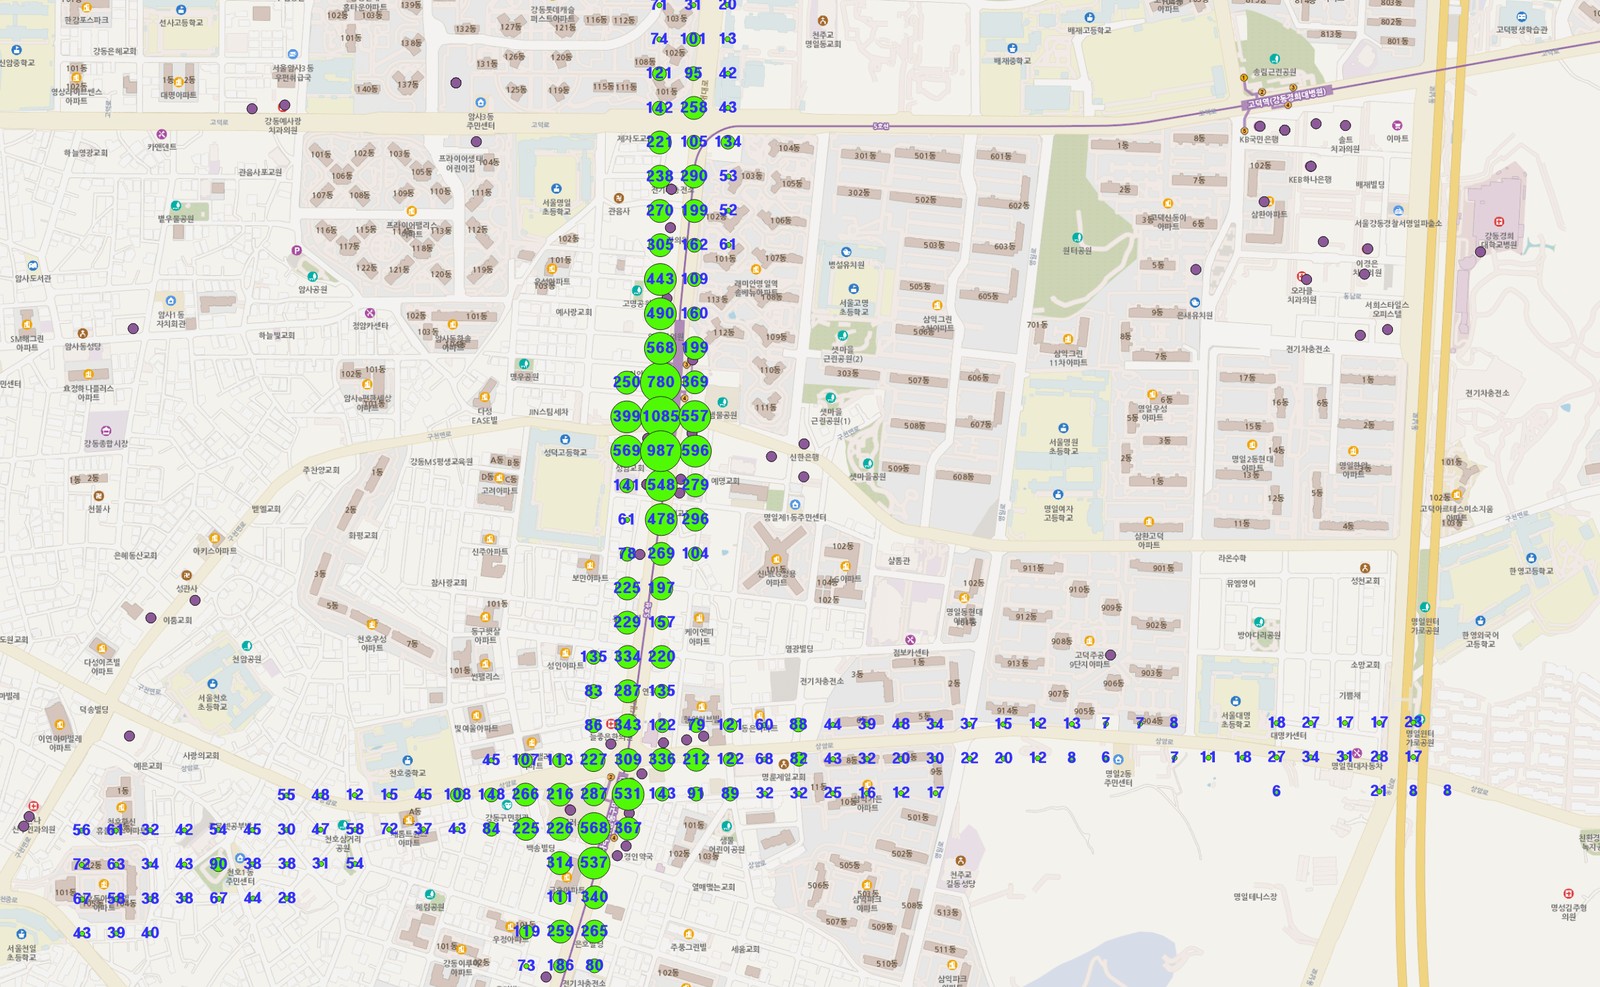Select the 강동종합시장 market icon
Image resolution: width=1600 pixels, height=987 pixels.
106,431
